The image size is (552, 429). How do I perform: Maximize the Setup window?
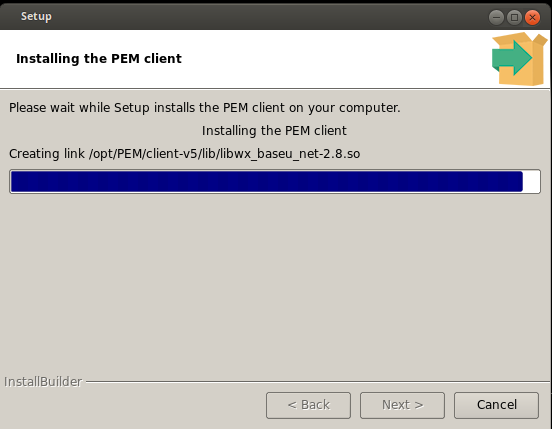pyautogui.click(x=514, y=17)
